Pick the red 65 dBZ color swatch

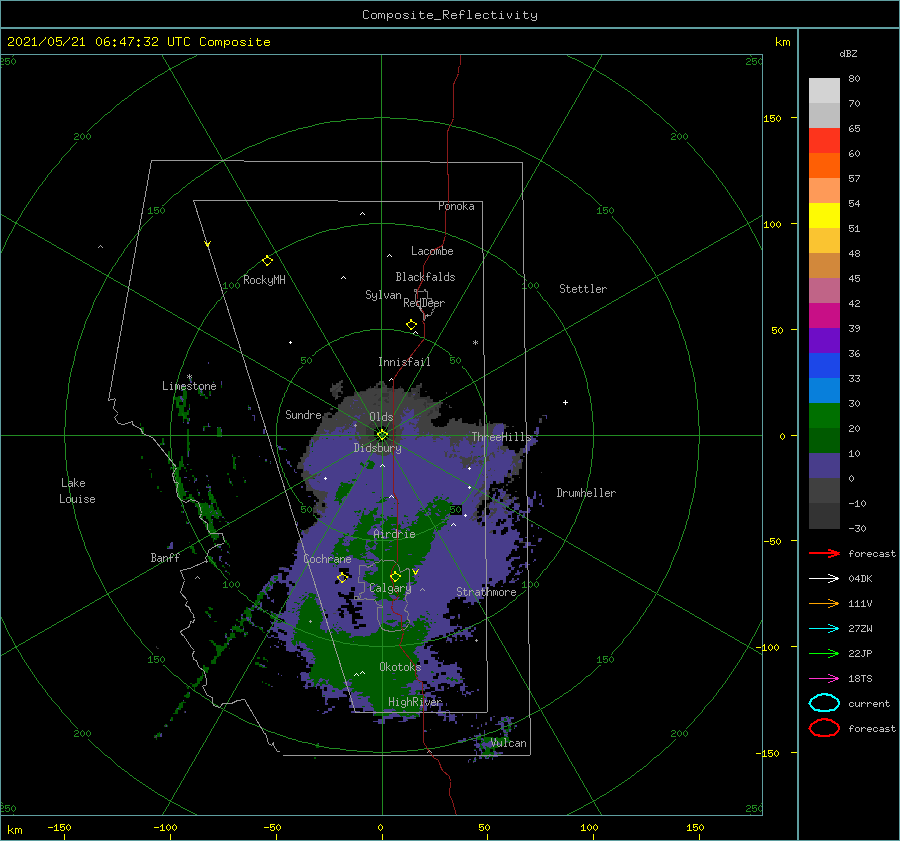coord(824,141)
